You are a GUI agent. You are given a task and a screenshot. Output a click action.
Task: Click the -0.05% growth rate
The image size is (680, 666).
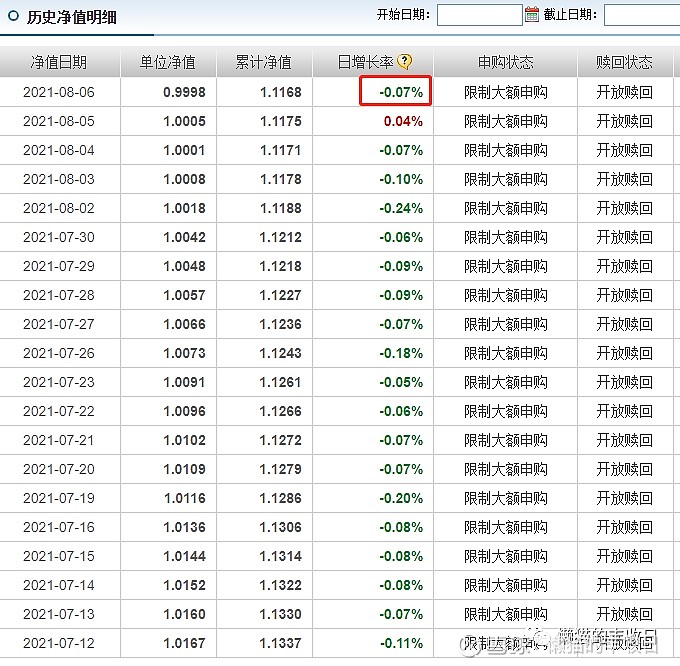[401, 382]
